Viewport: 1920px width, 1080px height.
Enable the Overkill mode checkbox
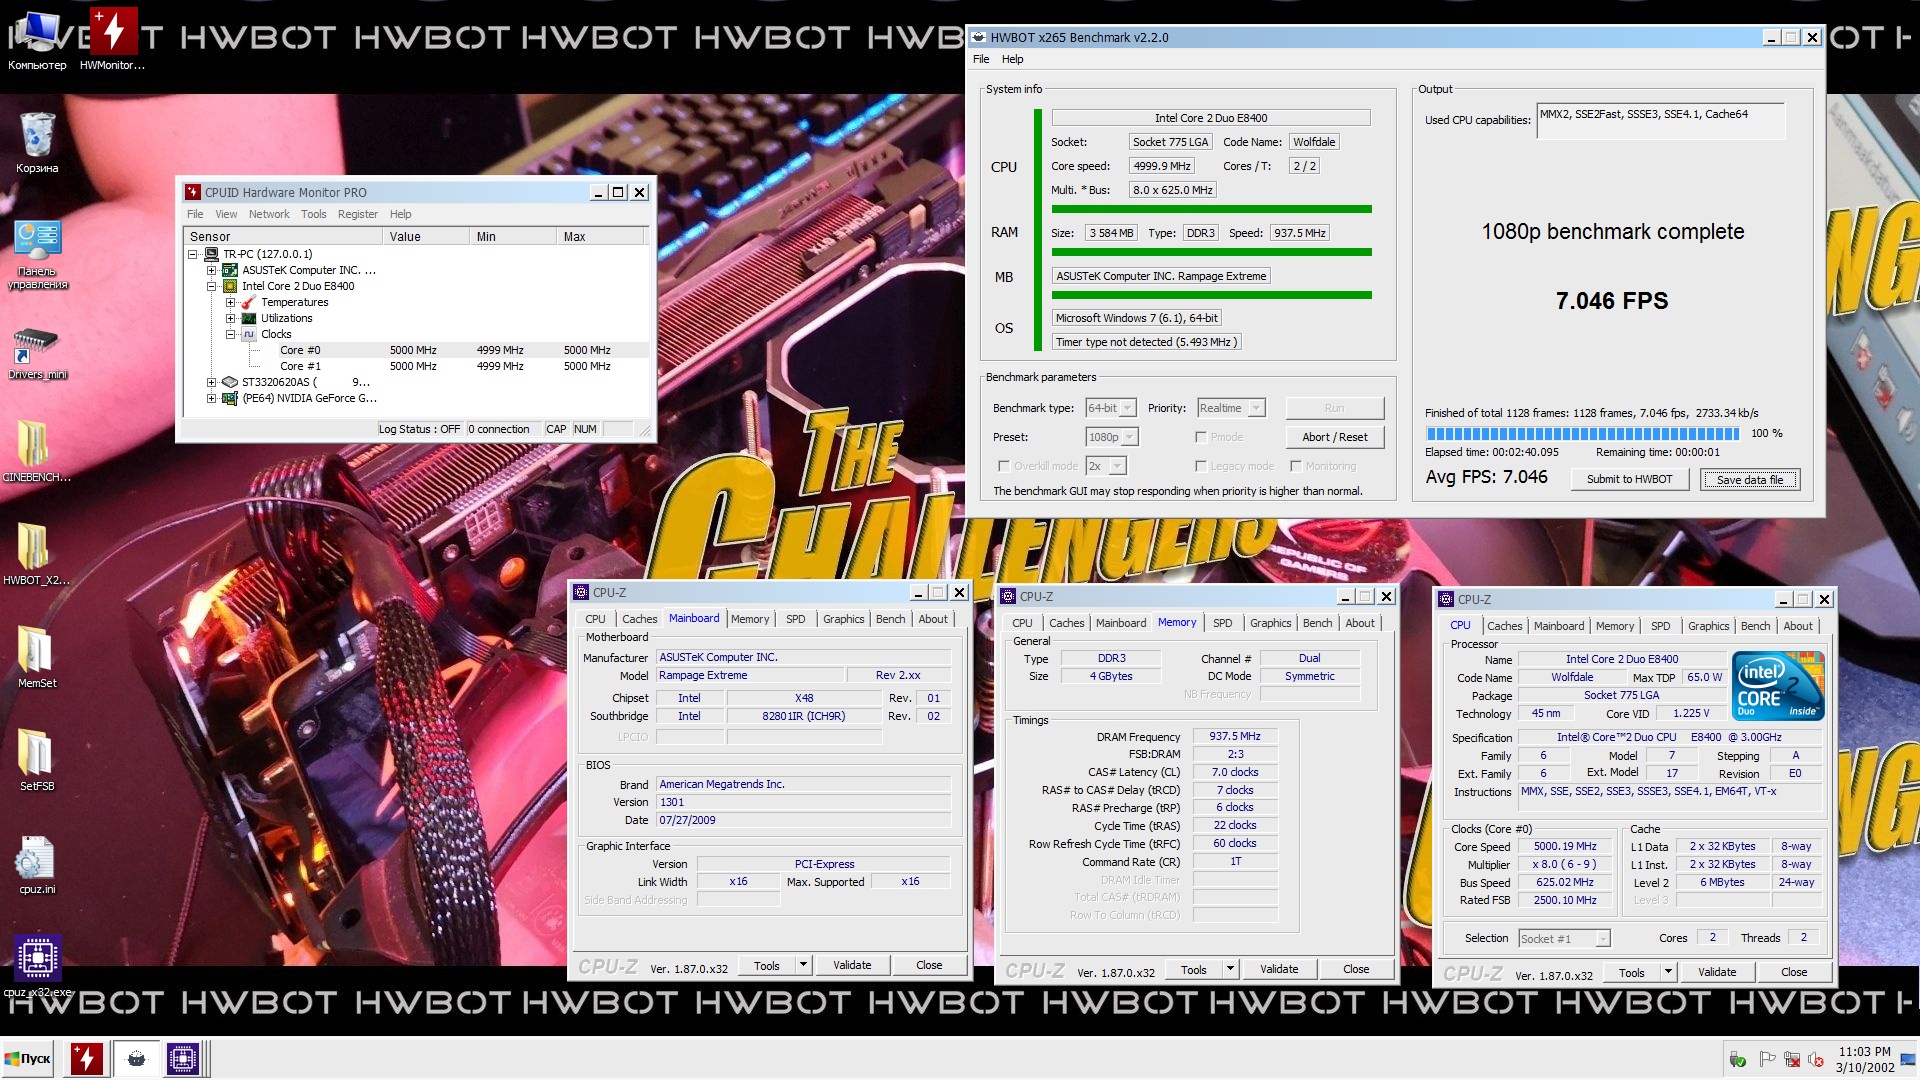point(1003,466)
